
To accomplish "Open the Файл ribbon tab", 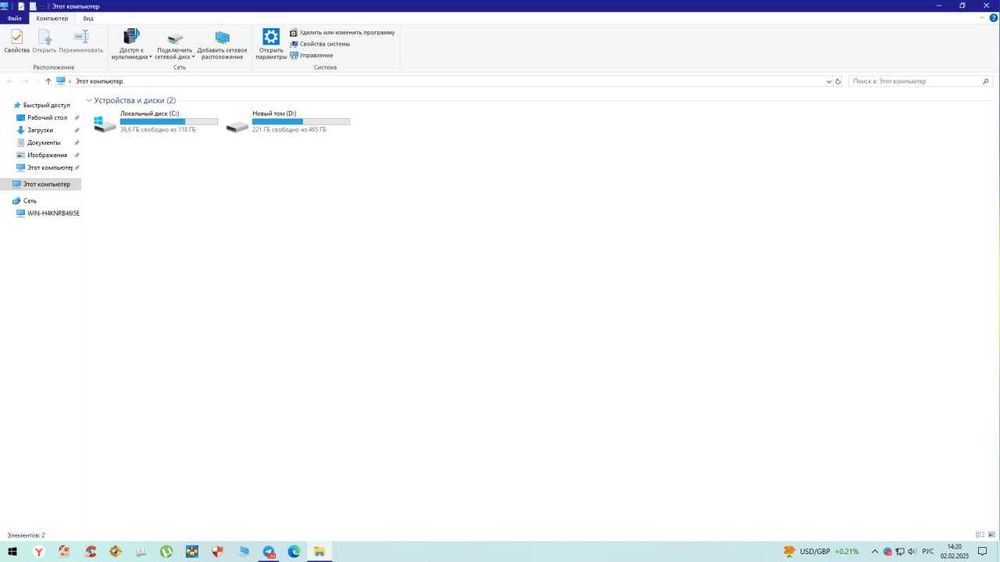I will tap(14, 18).
